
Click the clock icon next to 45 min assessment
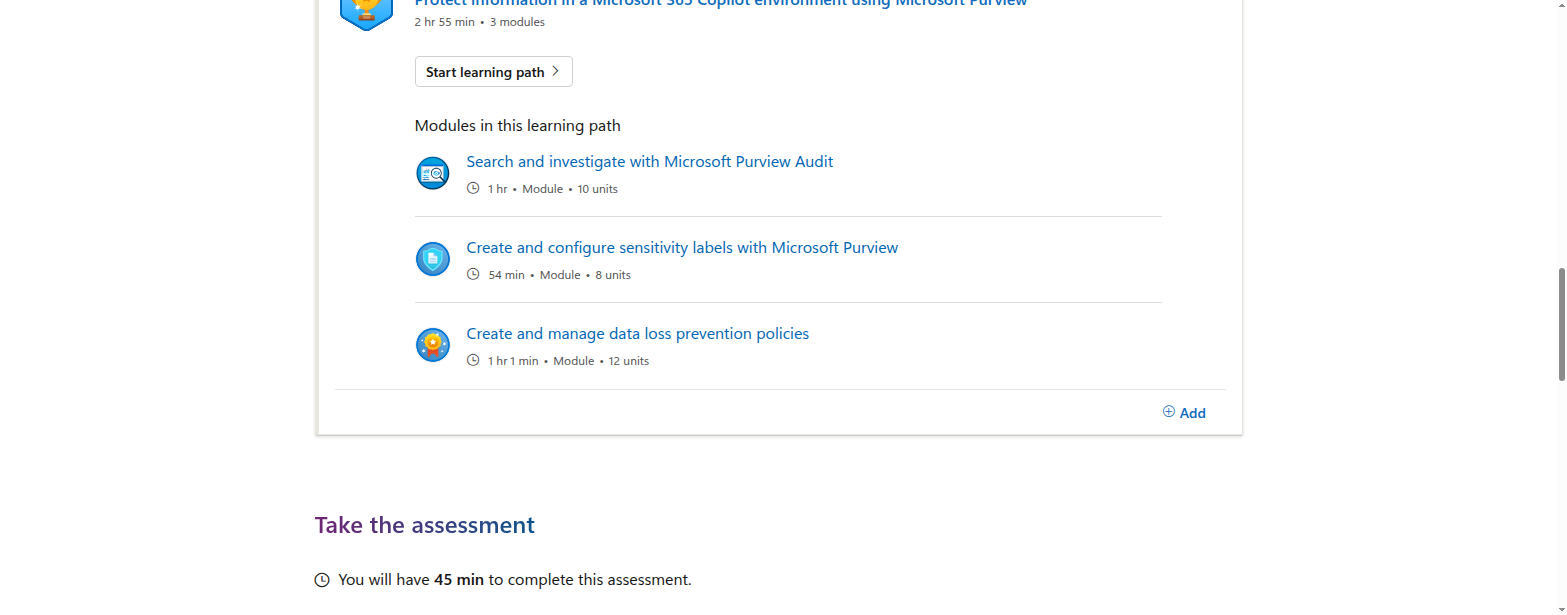322,580
